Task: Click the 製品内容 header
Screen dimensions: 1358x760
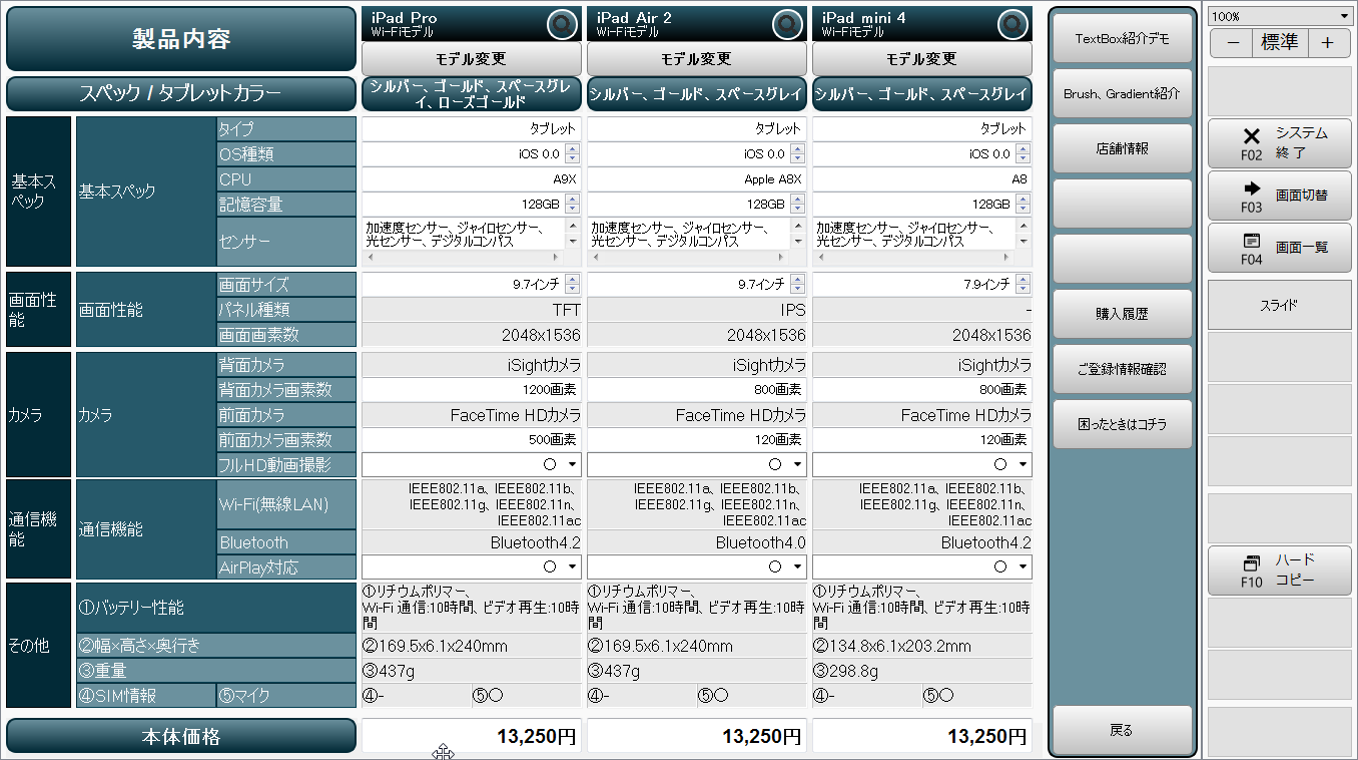Action: [181, 39]
